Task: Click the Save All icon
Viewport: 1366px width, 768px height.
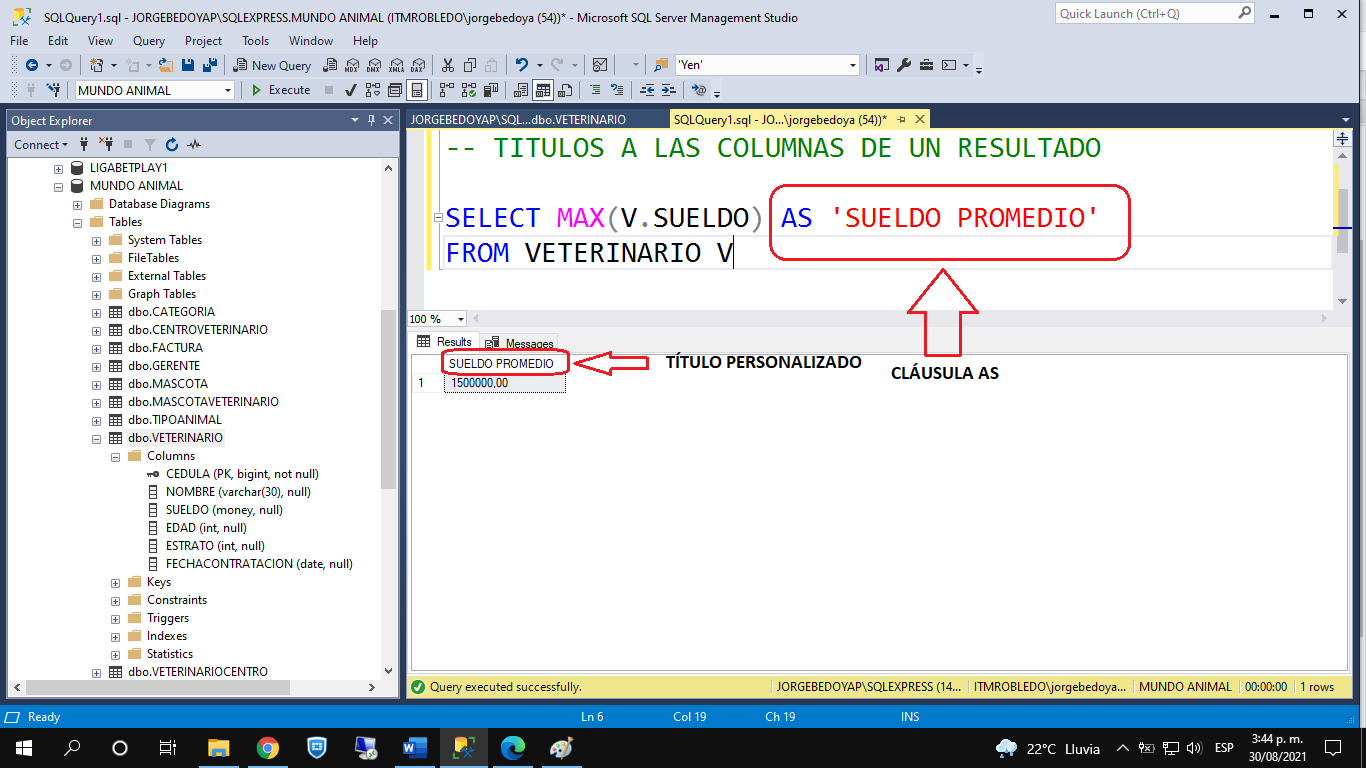Action: coord(210,65)
